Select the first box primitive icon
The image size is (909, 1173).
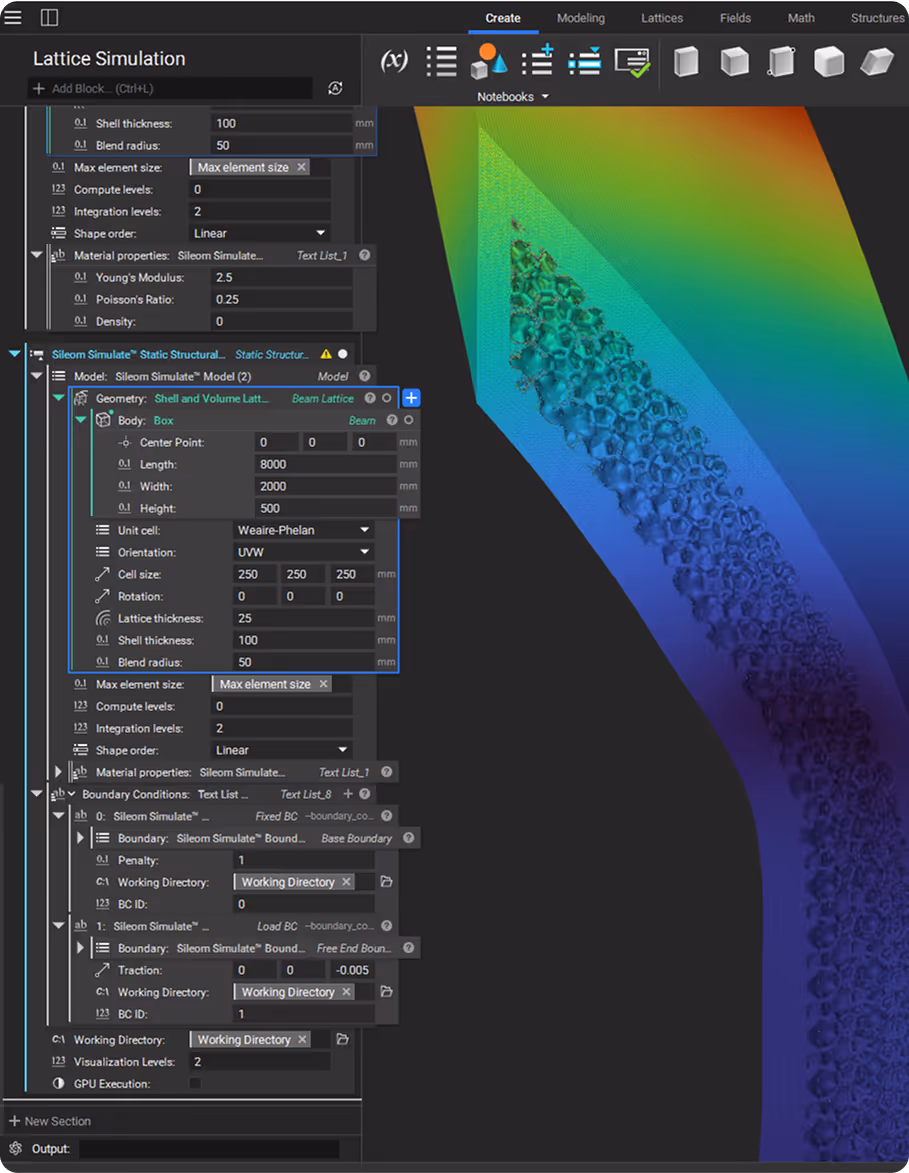pos(686,61)
